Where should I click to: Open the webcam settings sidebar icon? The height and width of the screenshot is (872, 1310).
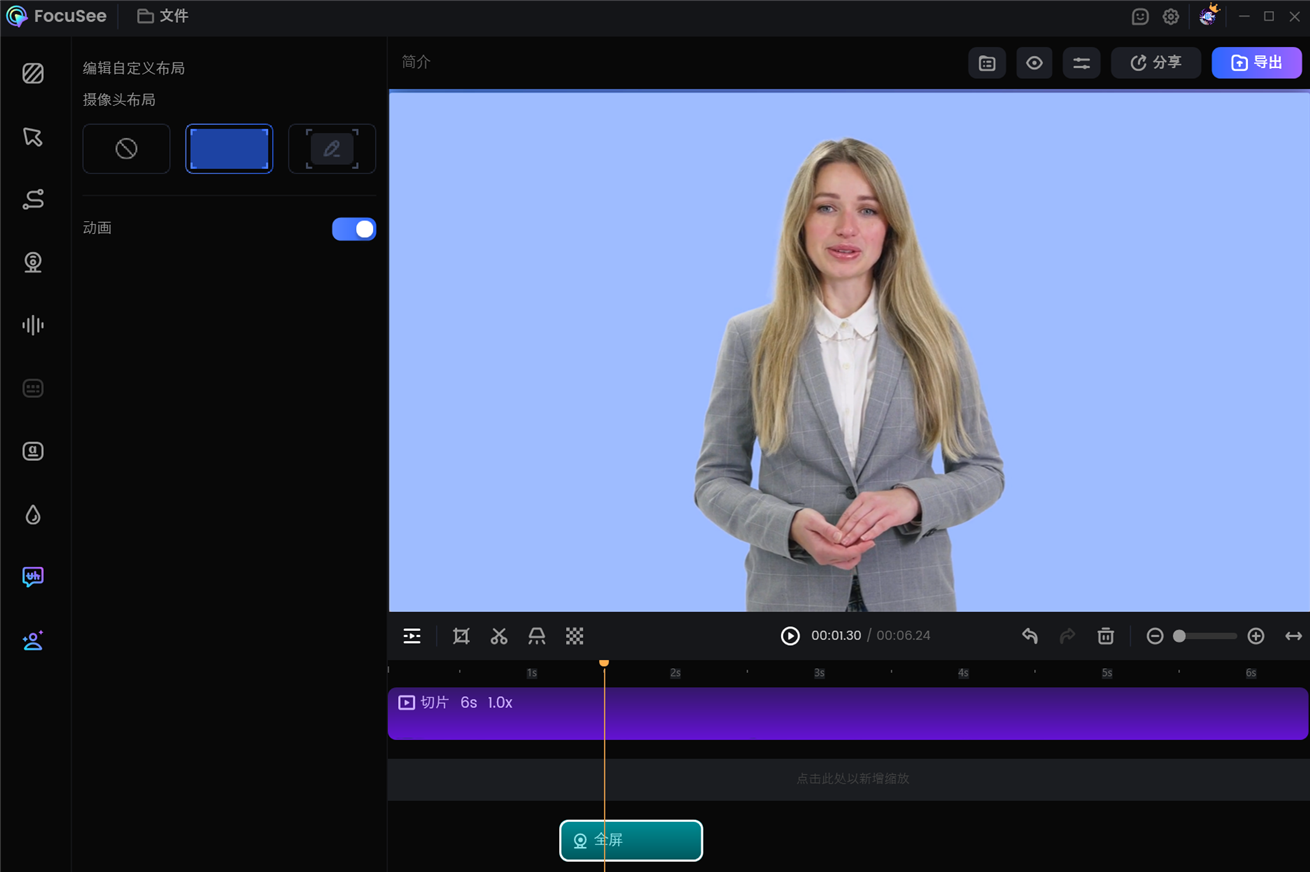click(x=33, y=262)
